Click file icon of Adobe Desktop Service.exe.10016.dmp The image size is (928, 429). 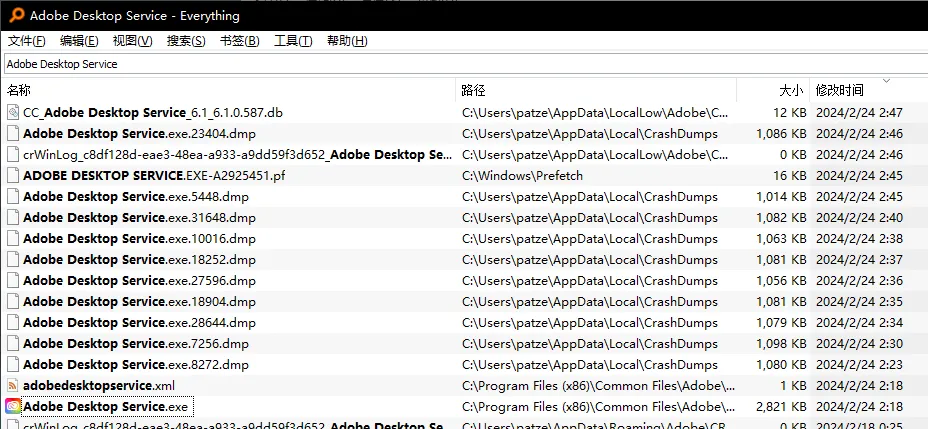click(13, 238)
